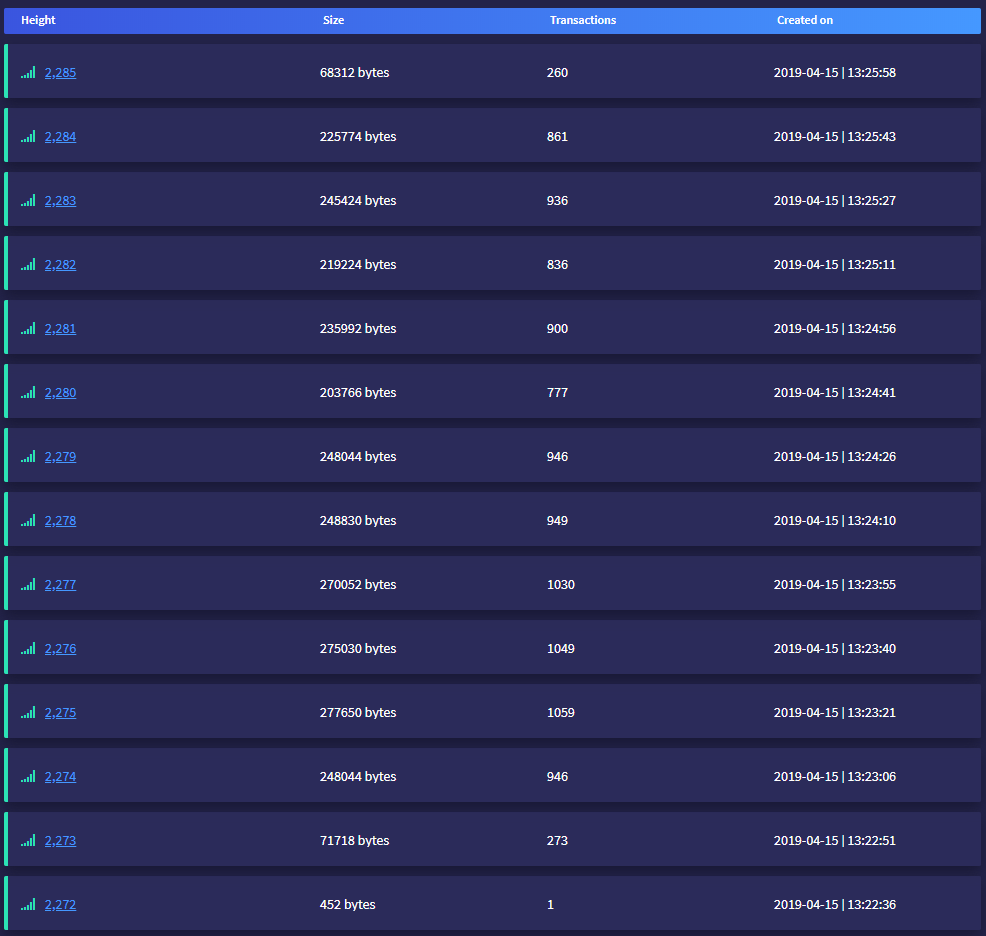Click signal bars icon beside block 2,275
986x936 pixels.
[x=28, y=712]
